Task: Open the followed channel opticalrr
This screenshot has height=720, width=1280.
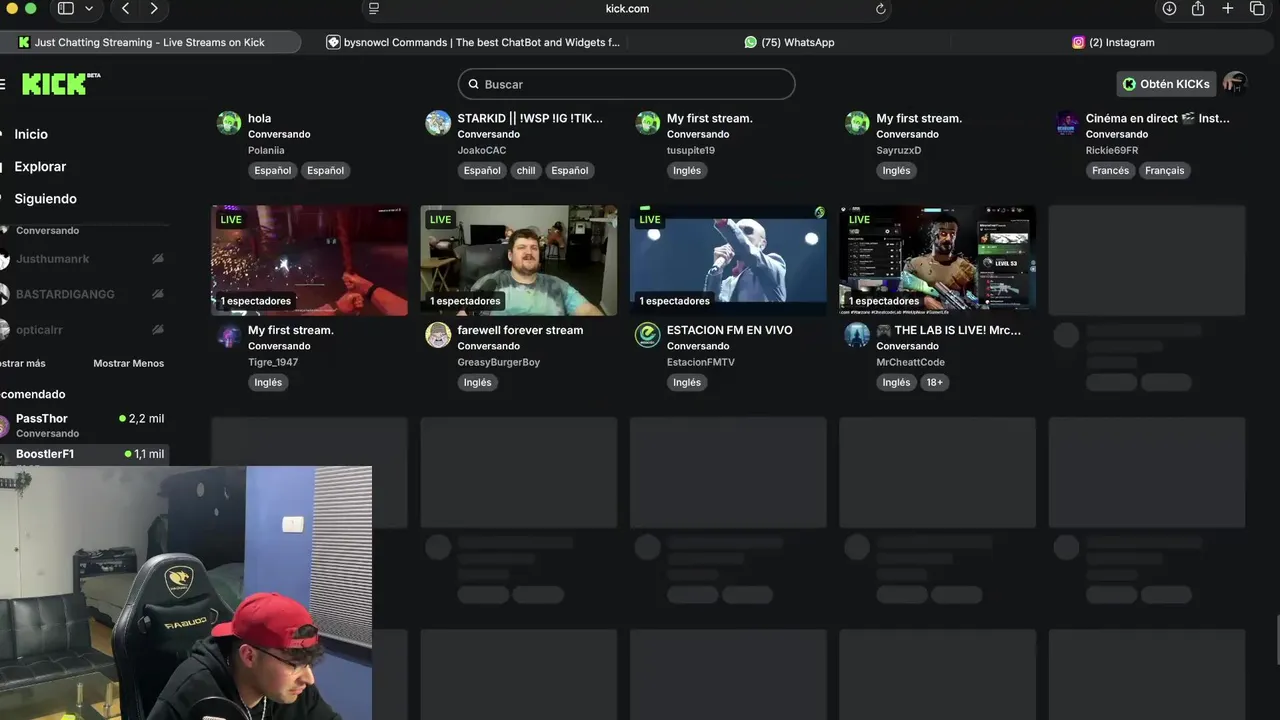Action: (x=40, y=330)
